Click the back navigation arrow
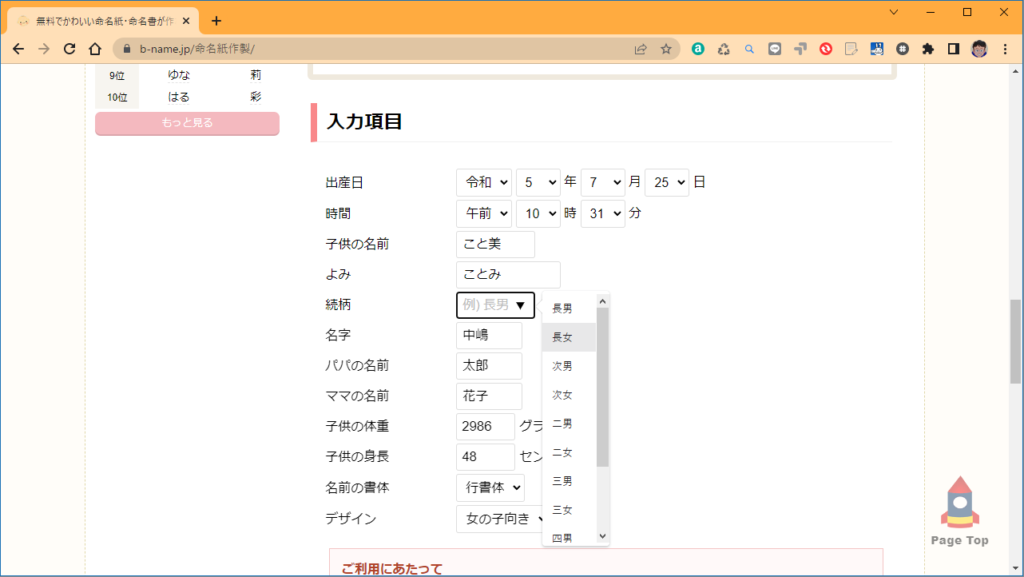 [x=18, y=48]
